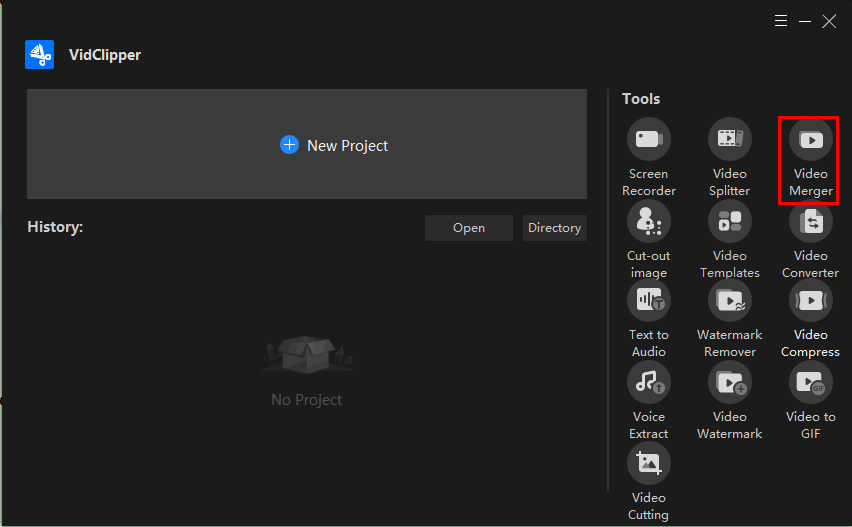Launch the Video Converter tool
The height and width of the screenshot is (527, 852).
[810, 221]
